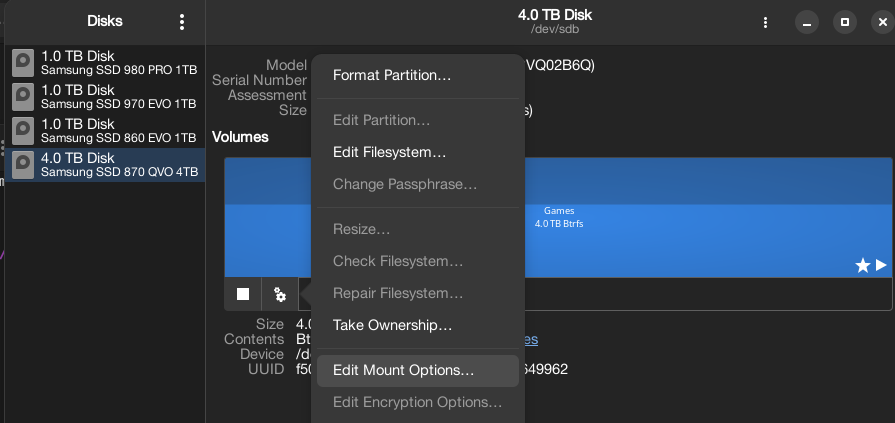Choose Edit Filesystem from the menu
895x423 pixels.
[389, 152]
